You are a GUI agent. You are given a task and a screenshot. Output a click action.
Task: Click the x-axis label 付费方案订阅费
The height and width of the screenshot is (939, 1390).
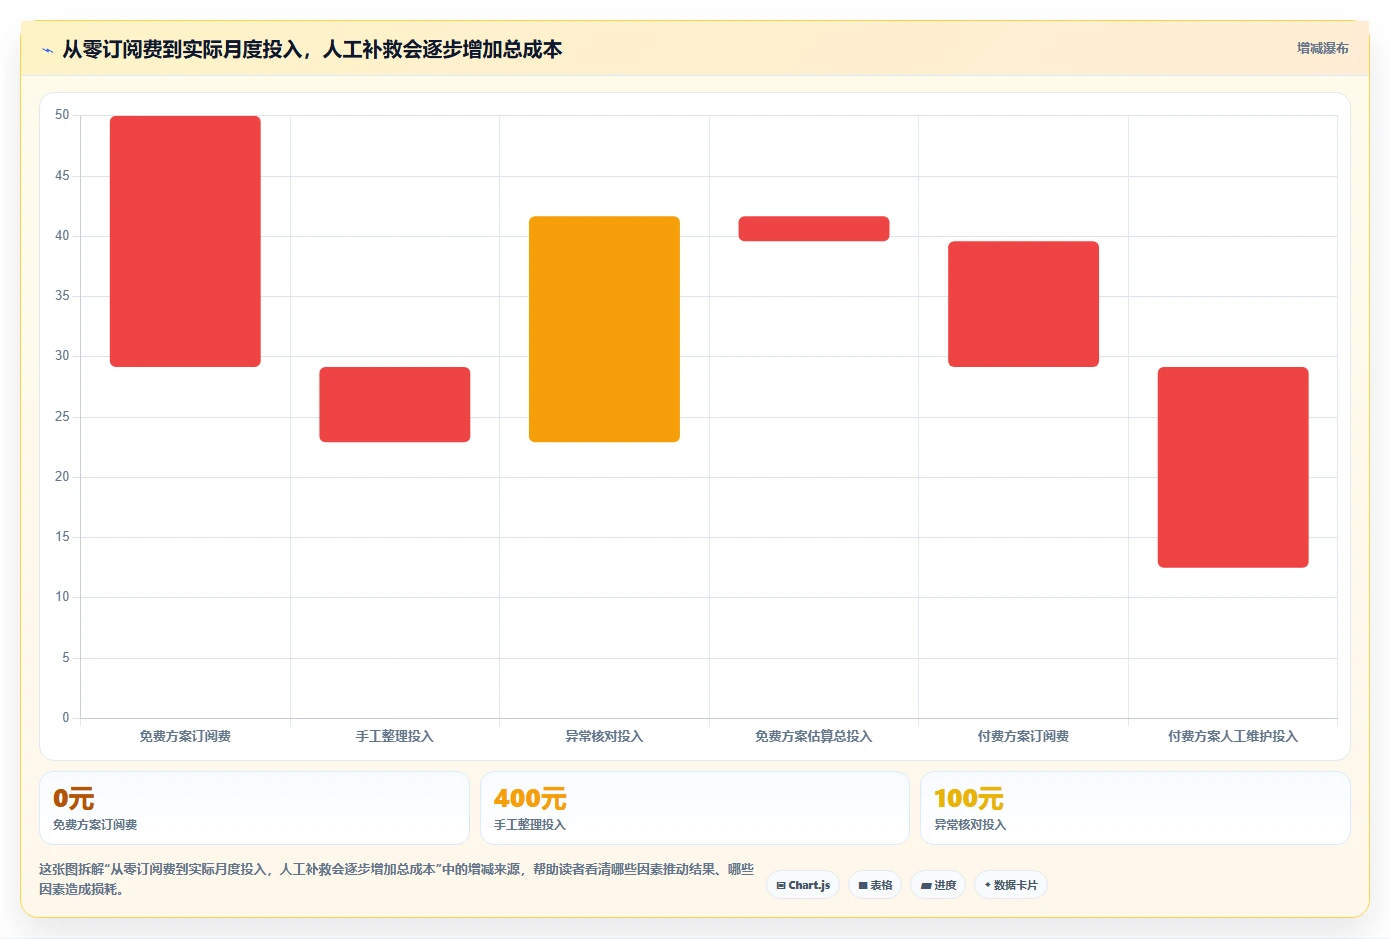point(1023,736)
